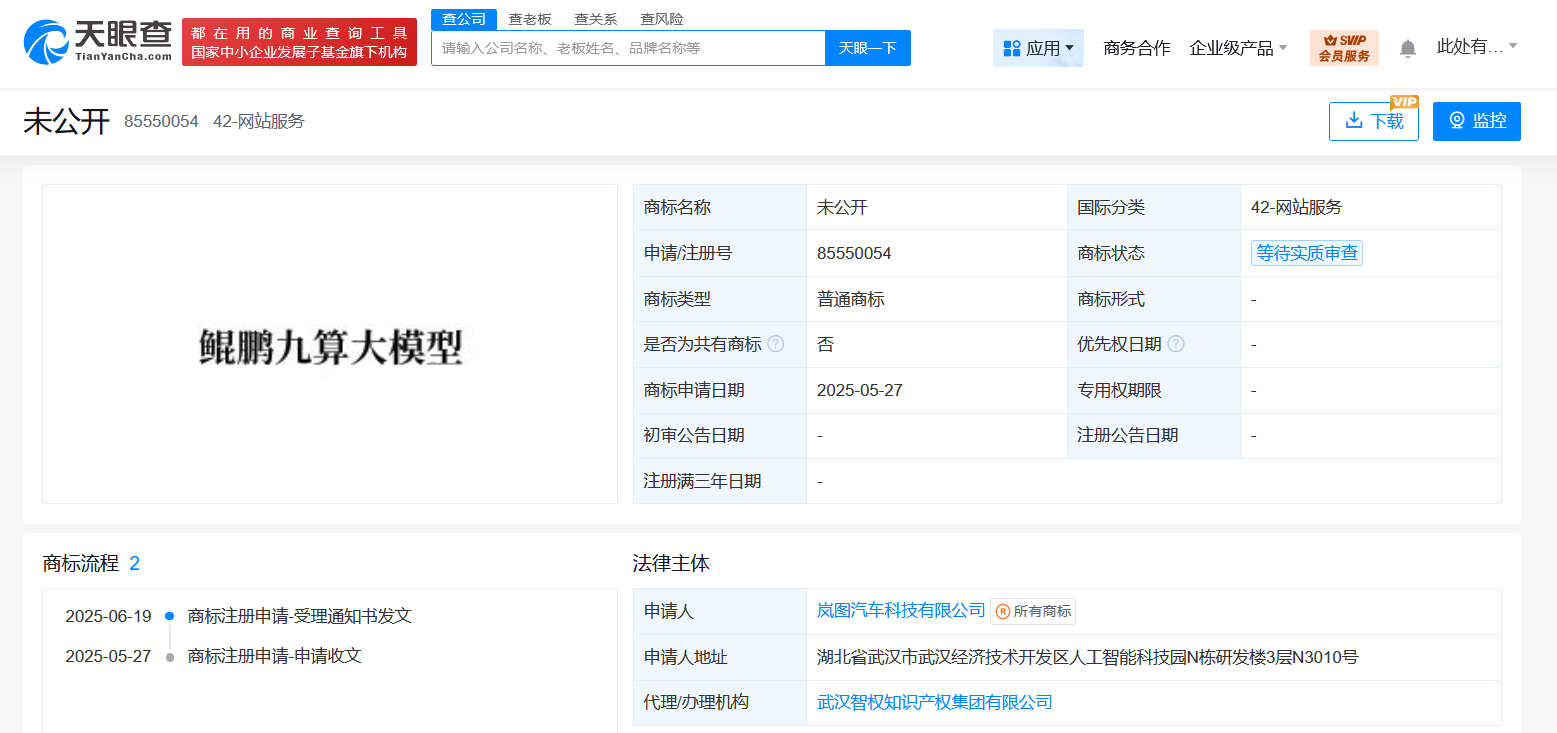Screen dimensions: 1557x733
Task: Click the 下载 download button
Action: coord(1373,121)
